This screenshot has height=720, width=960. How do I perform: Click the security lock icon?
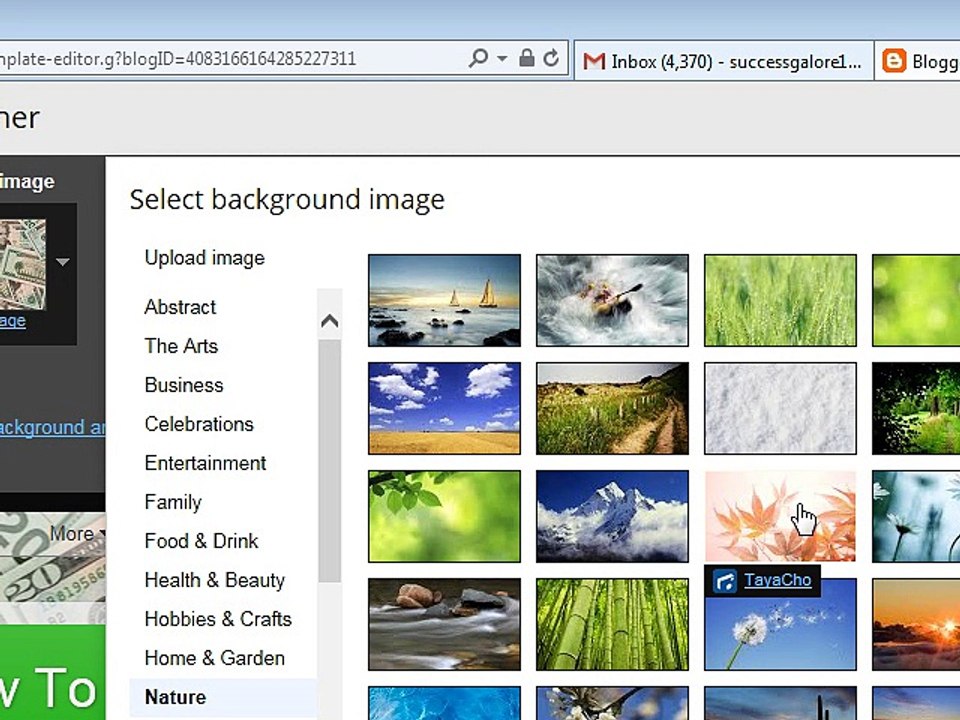point(526,58)
